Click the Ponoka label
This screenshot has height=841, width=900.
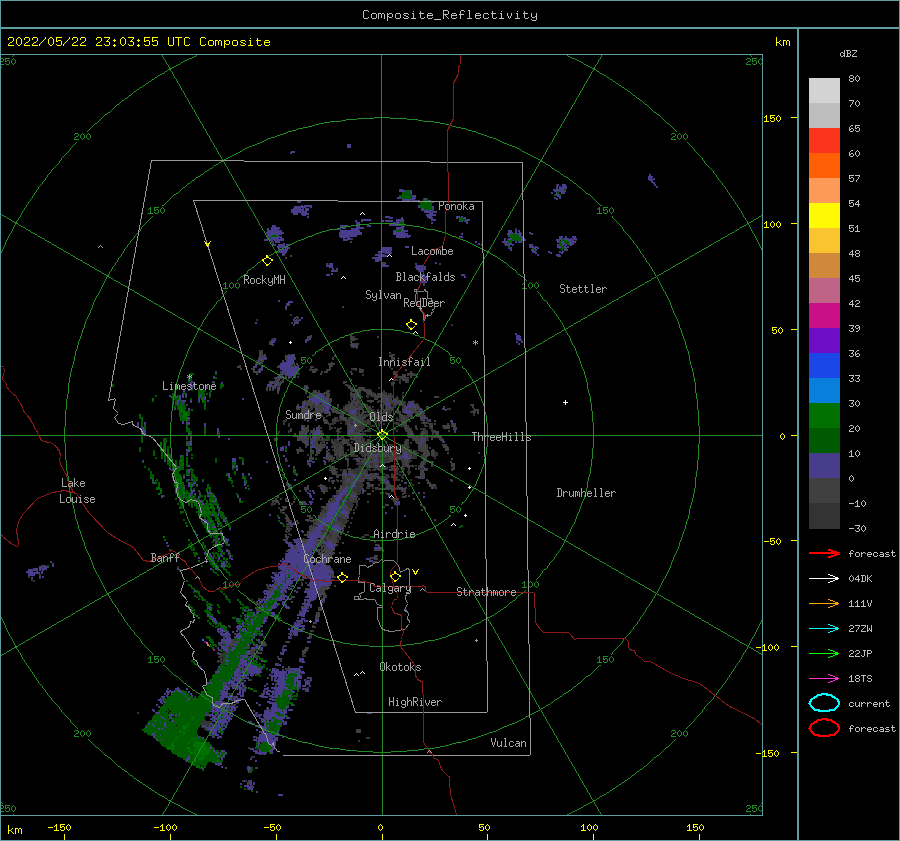(456, 206)
